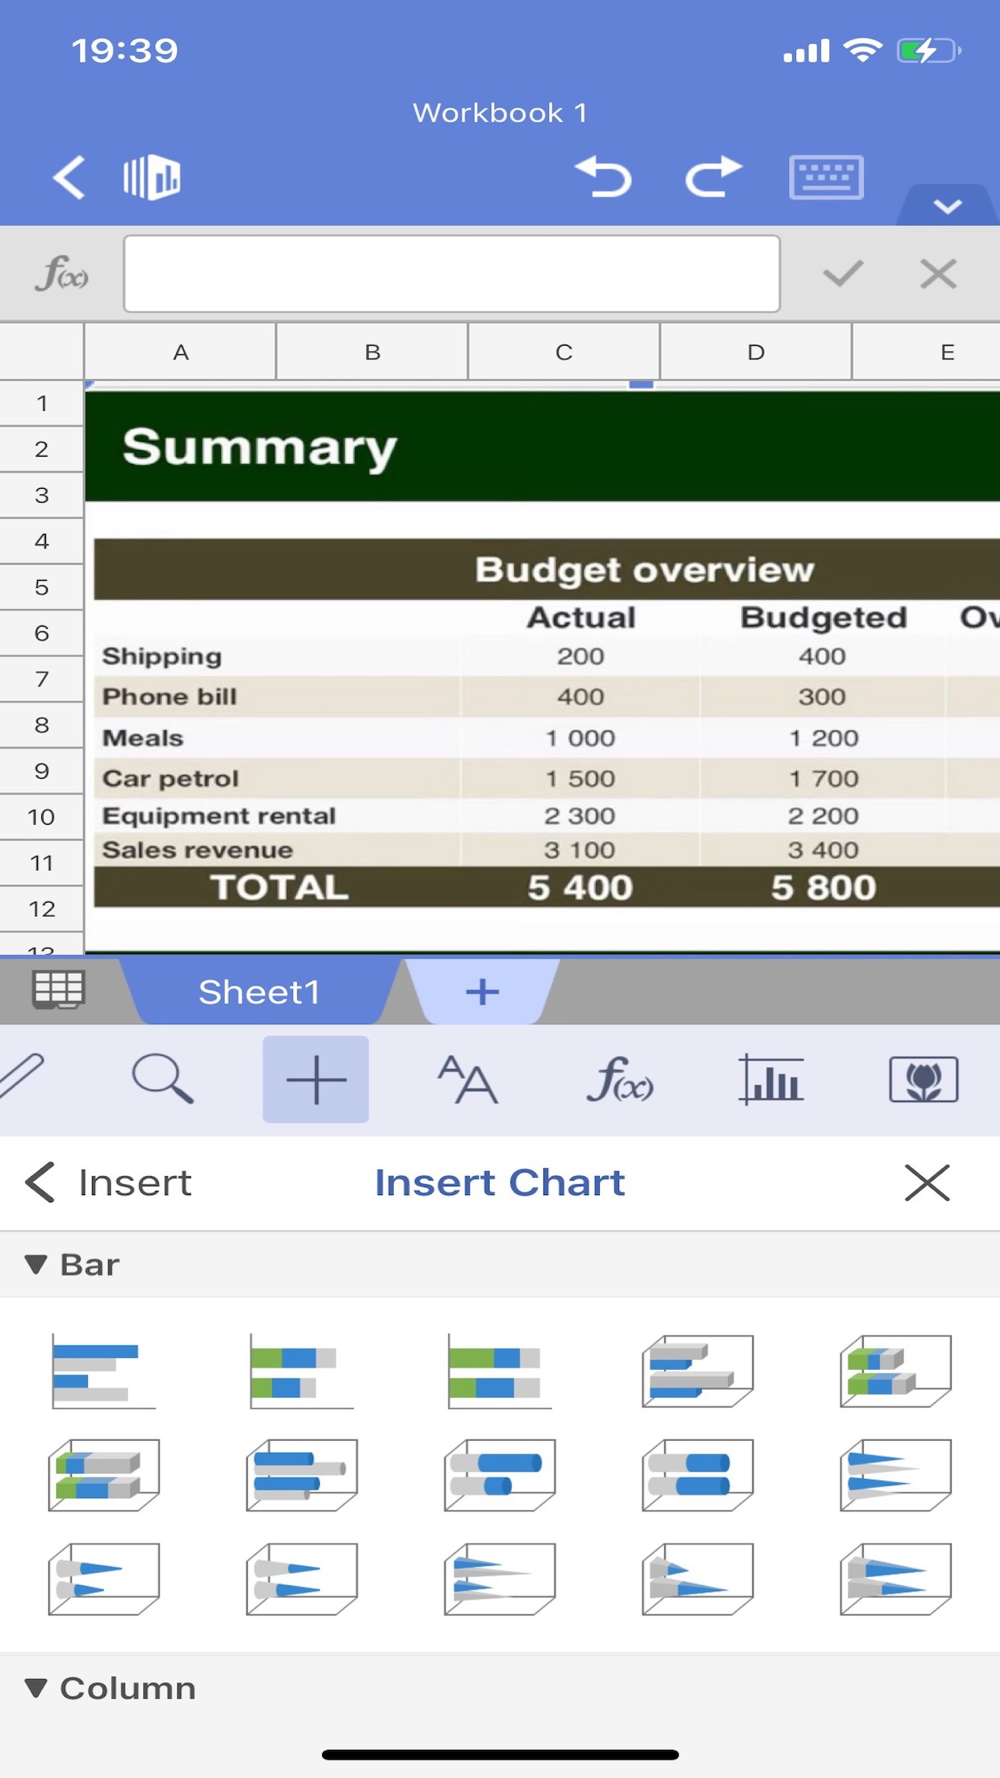
Task: Choose the 100% stacked cone bar chart
Action: pyautogui.click(x=302, y=1579)
